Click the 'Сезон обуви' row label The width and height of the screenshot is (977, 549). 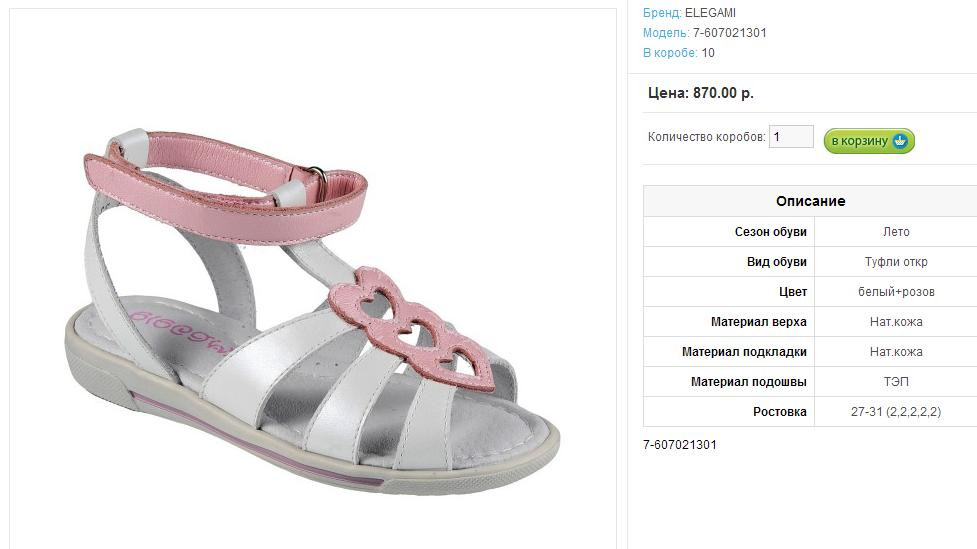pos(771,232)
